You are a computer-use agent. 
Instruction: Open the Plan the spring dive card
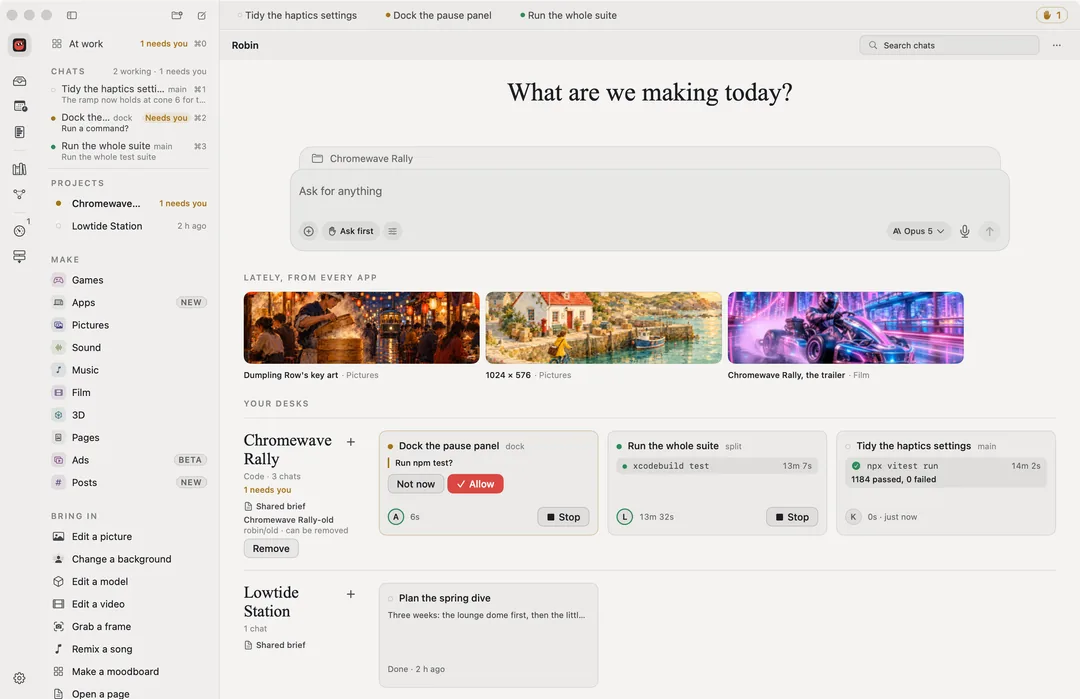tap(488, 635)
